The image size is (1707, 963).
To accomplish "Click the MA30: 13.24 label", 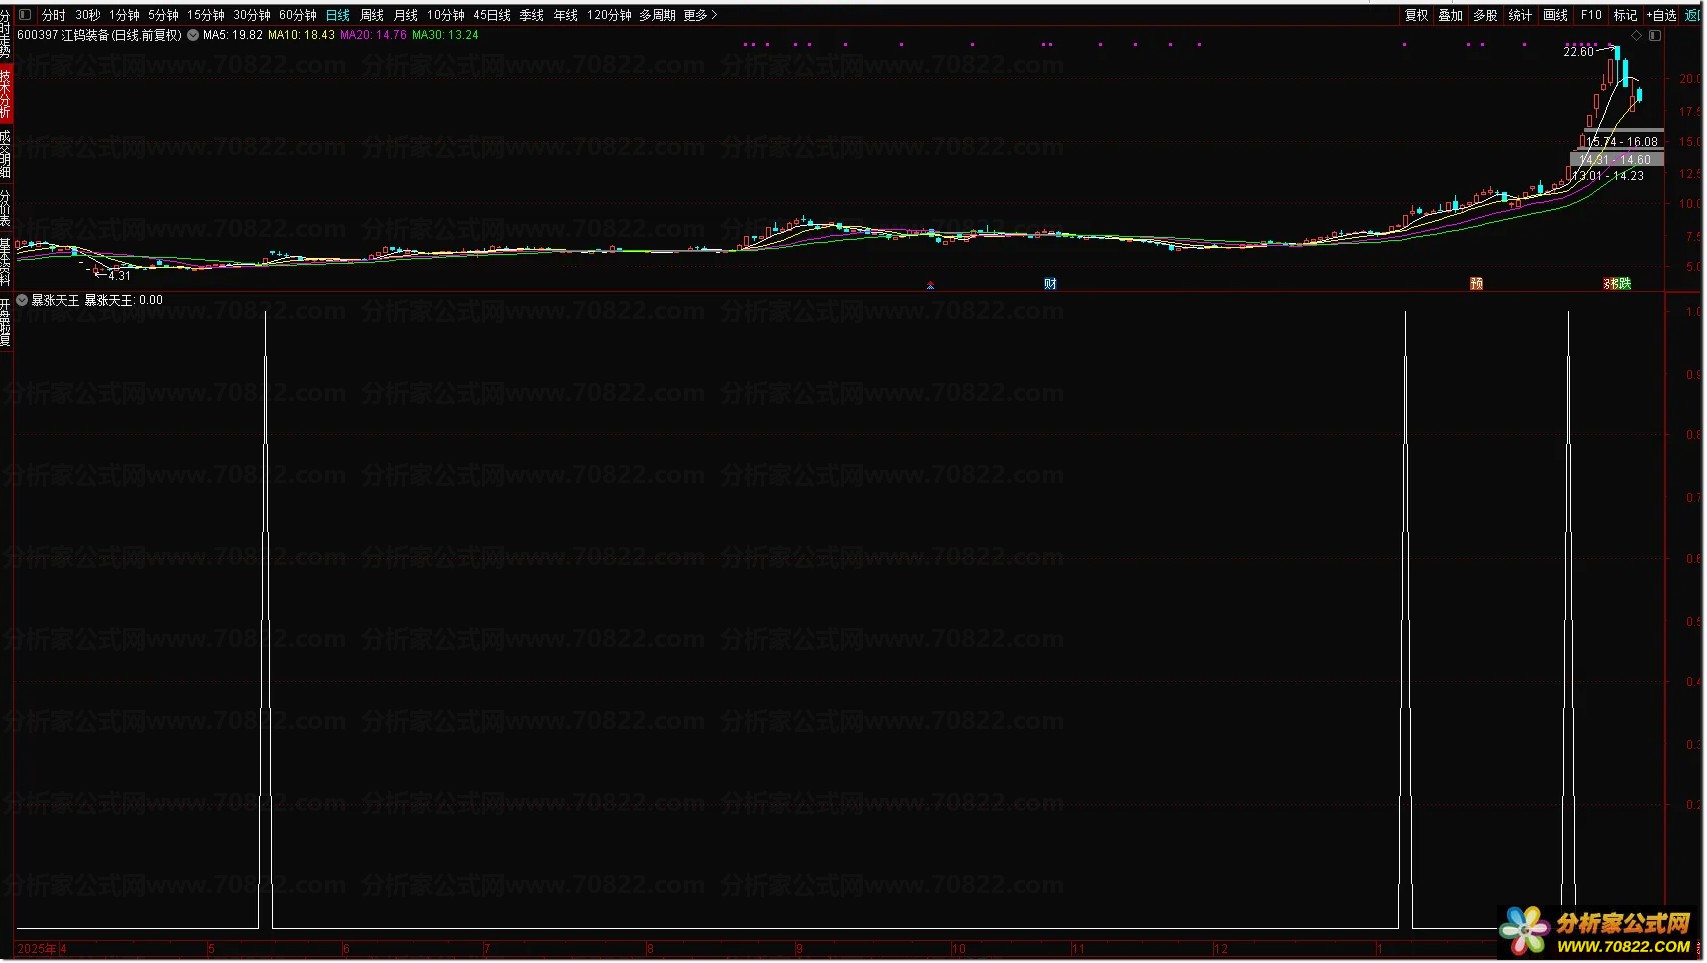I will (x=446, y=35).
